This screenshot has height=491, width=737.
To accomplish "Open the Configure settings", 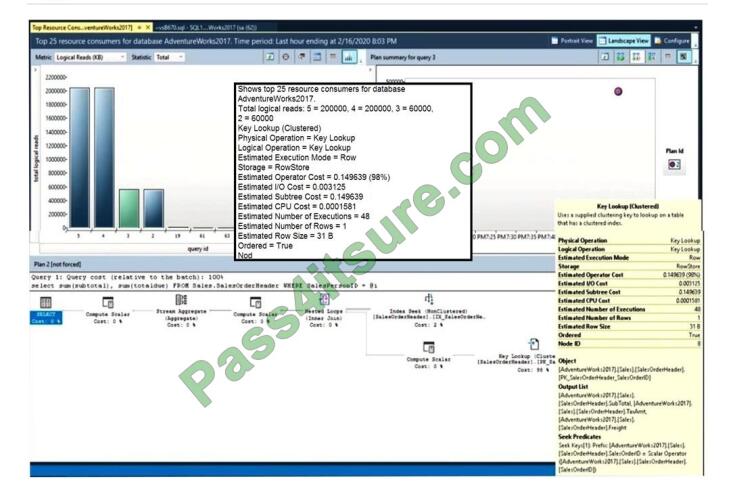I will coord(672,41).
